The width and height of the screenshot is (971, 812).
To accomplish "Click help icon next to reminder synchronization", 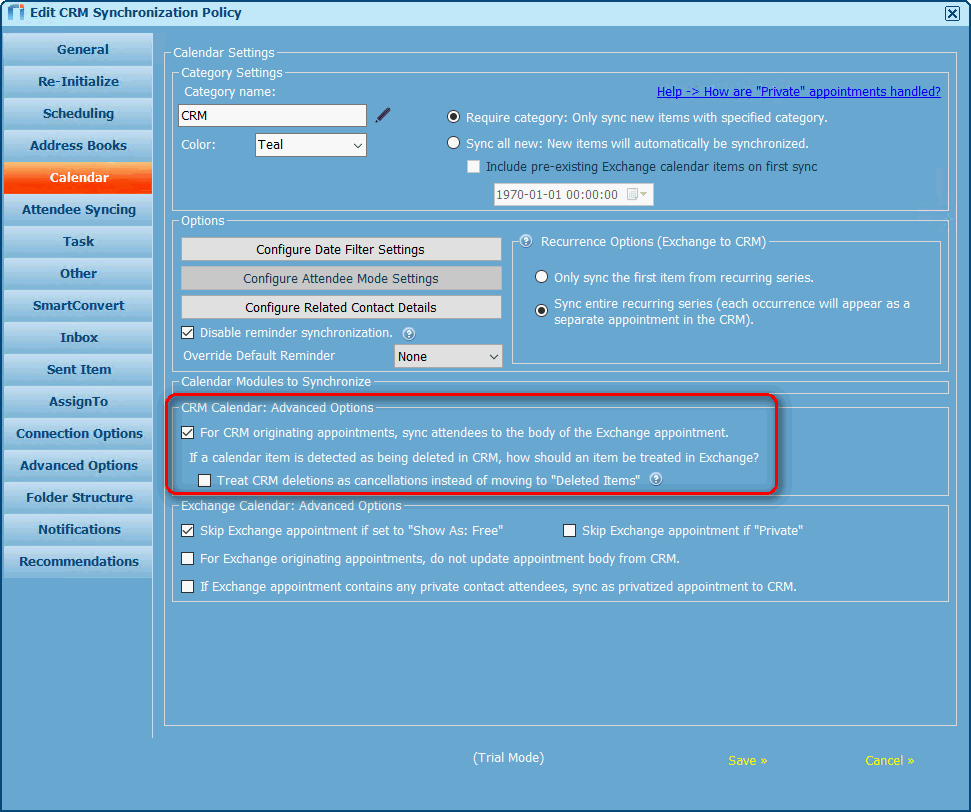I will coord(409,334).
